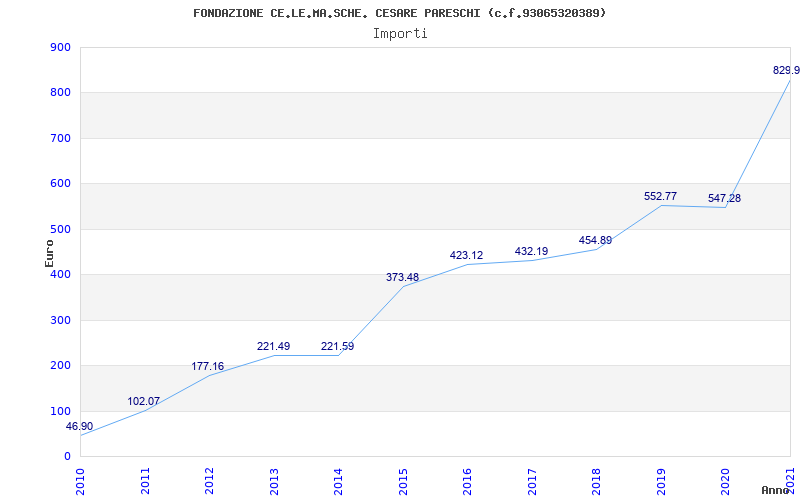Image resolution: width=800 pixels, height=500 pixels.
Task: Select the 373.48 data label
Action: 402,278
